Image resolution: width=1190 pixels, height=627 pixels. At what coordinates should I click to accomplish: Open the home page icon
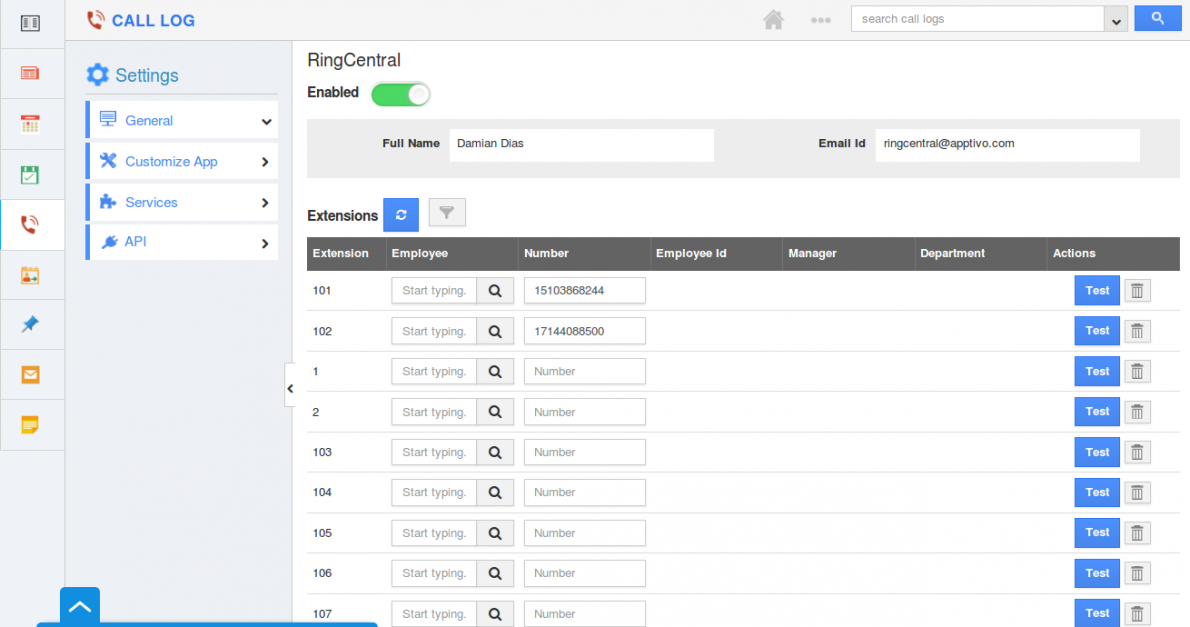tap(773, 20)
